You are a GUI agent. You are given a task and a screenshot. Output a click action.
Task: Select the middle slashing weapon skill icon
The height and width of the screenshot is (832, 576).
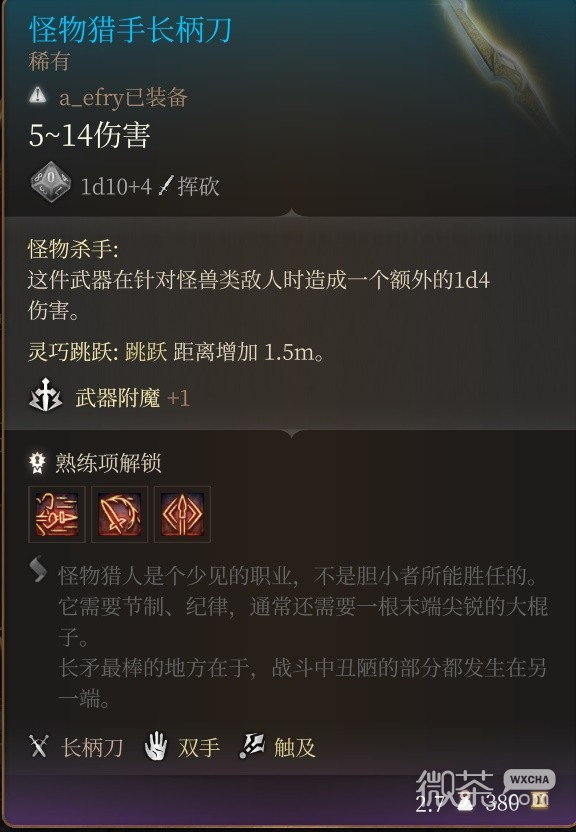119,514
